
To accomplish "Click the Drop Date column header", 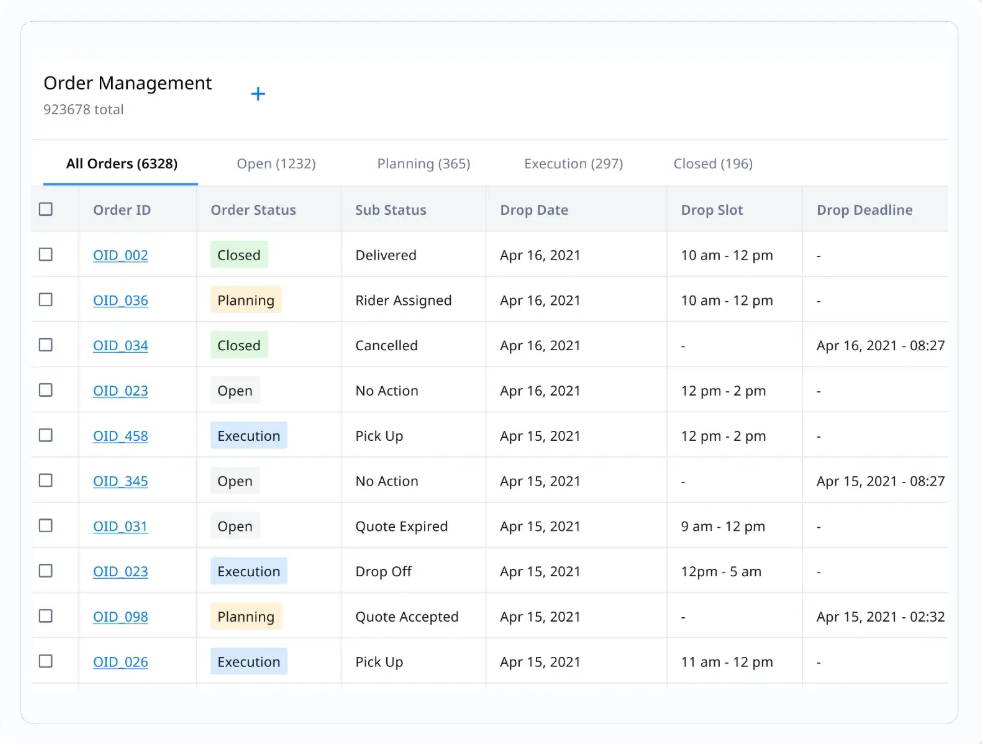I will tap(536, 209).
